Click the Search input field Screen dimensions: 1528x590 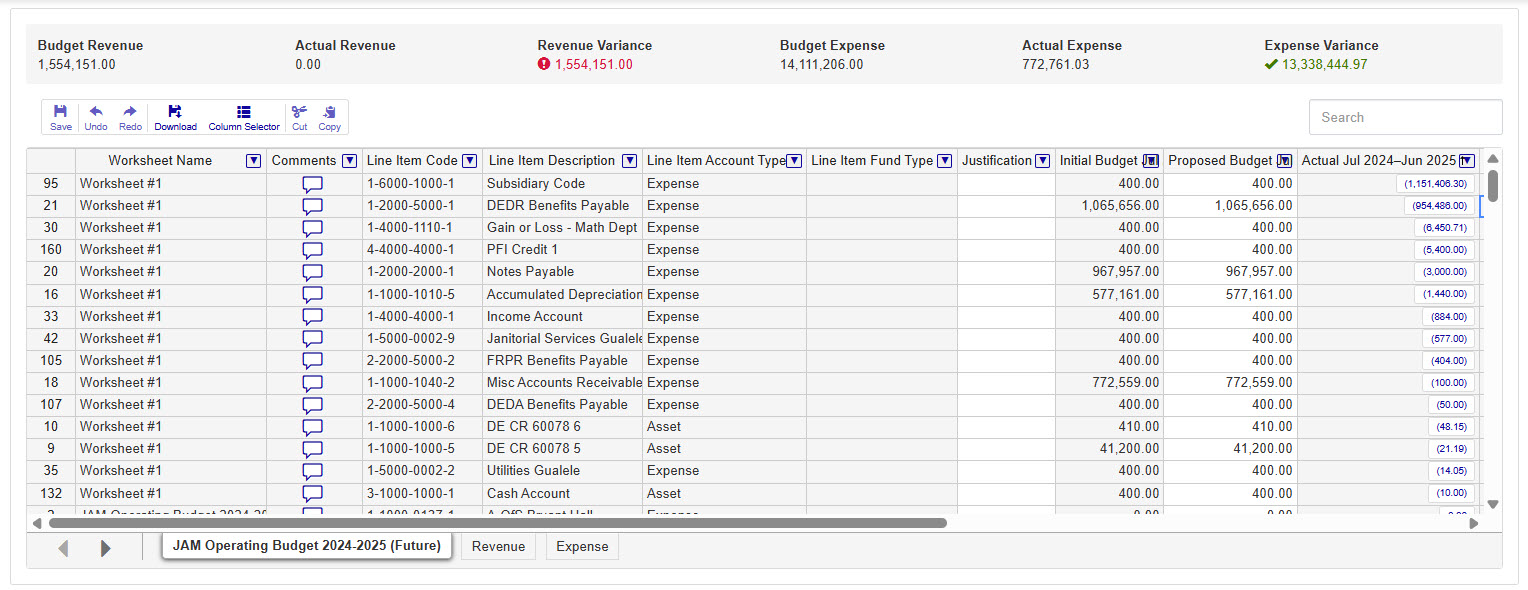1405,117
